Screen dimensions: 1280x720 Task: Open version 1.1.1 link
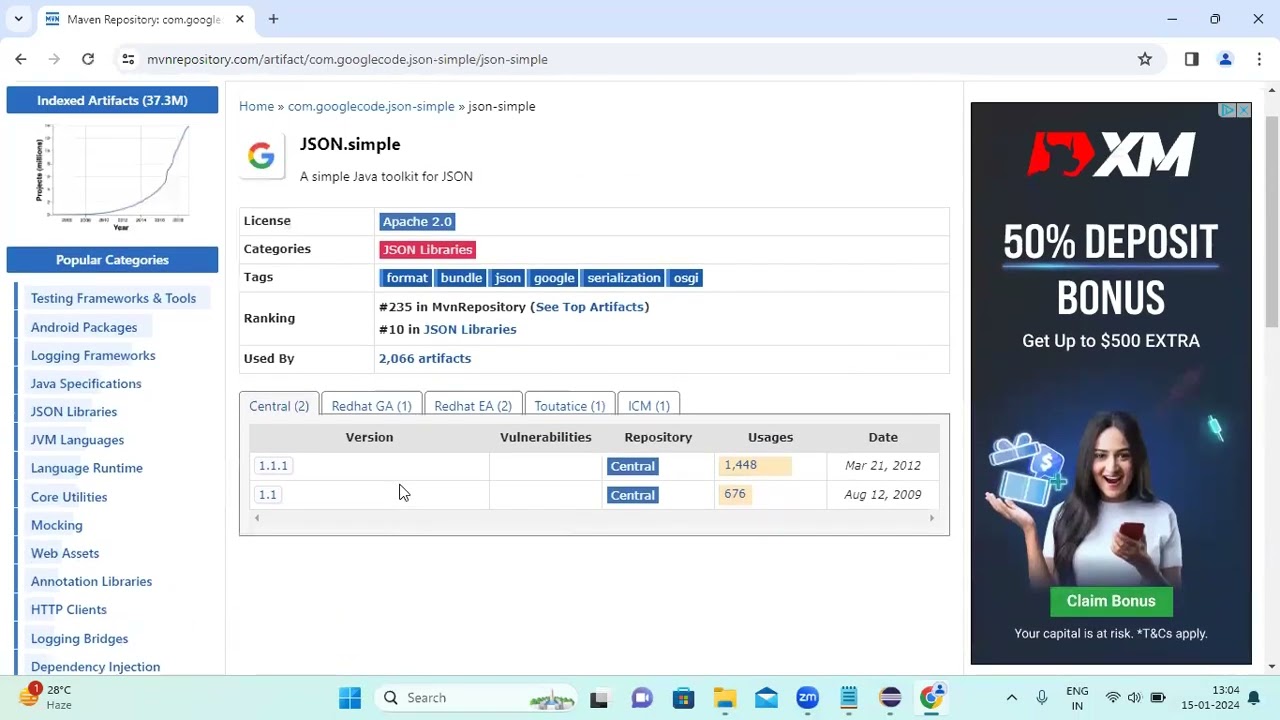tap(273, 466)
